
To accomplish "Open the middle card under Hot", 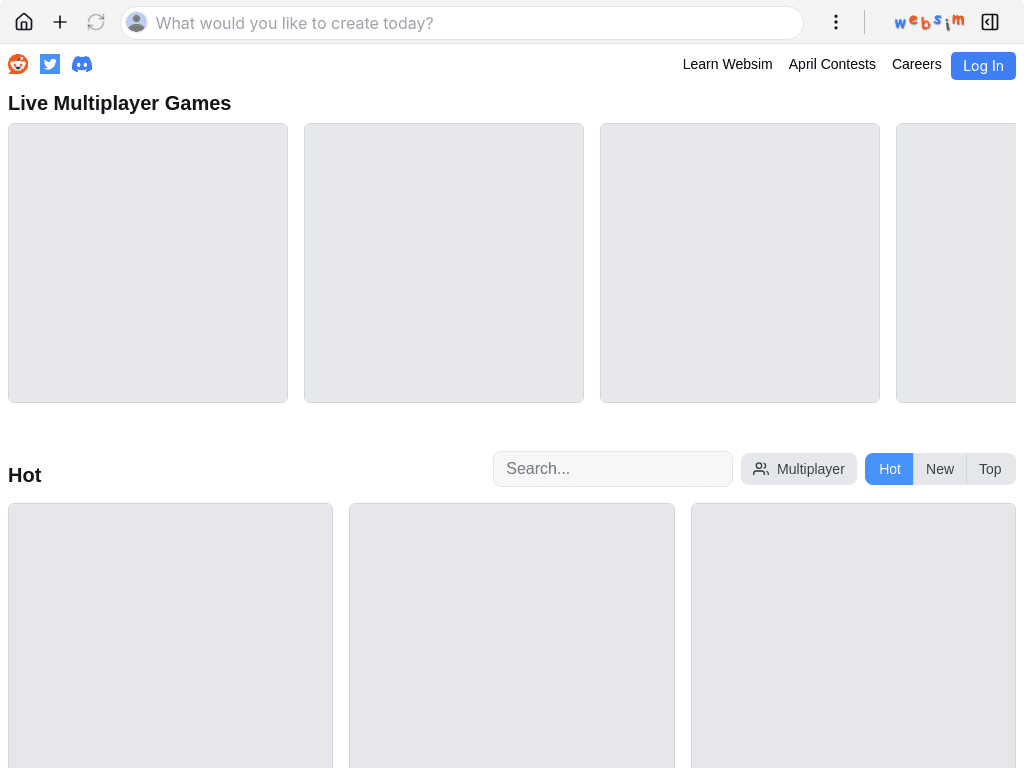I will click(512, 635).
